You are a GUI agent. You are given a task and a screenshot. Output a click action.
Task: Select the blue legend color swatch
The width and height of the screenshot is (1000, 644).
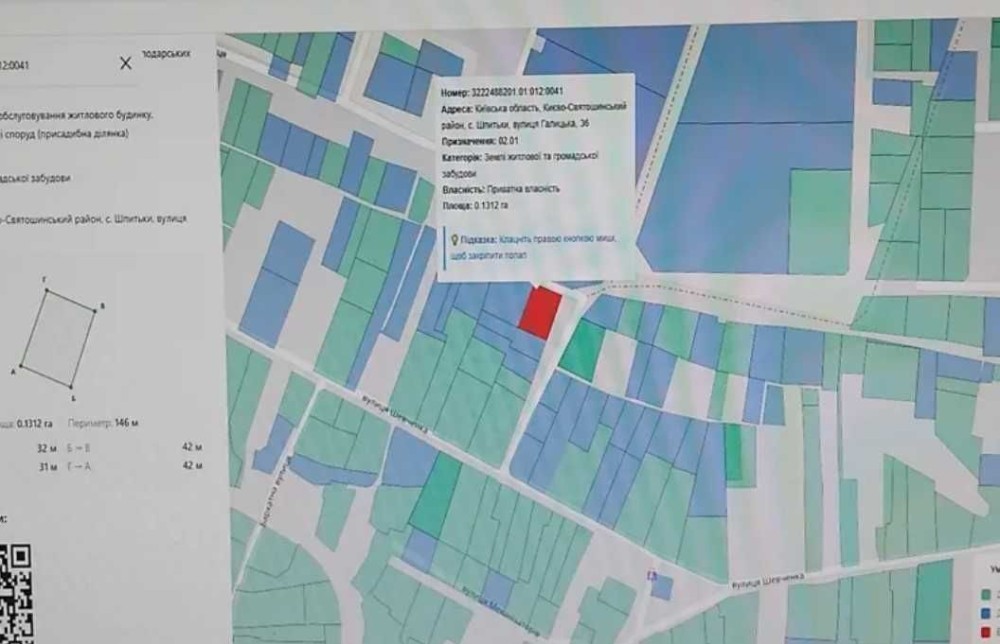986,613
